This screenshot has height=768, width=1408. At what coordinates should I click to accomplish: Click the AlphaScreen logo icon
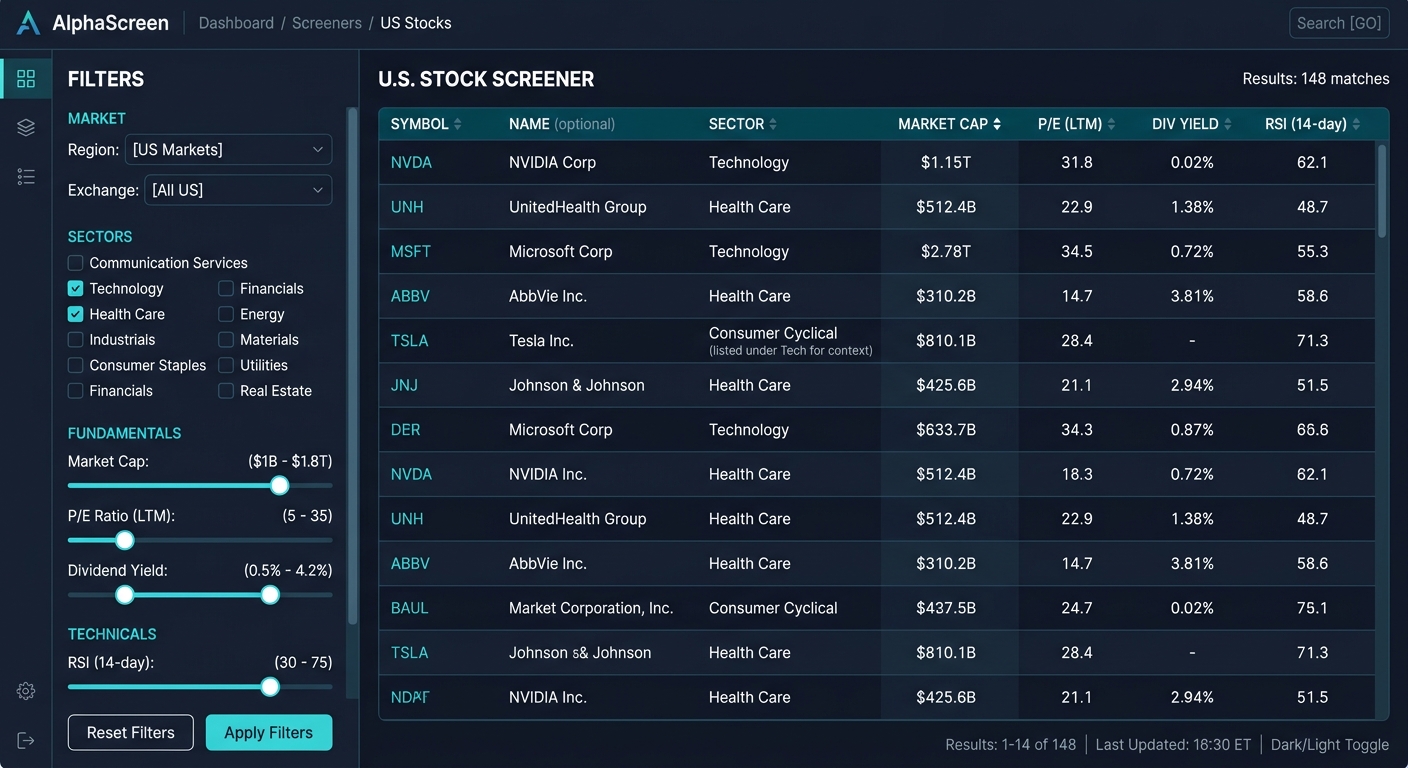(29, 23)
